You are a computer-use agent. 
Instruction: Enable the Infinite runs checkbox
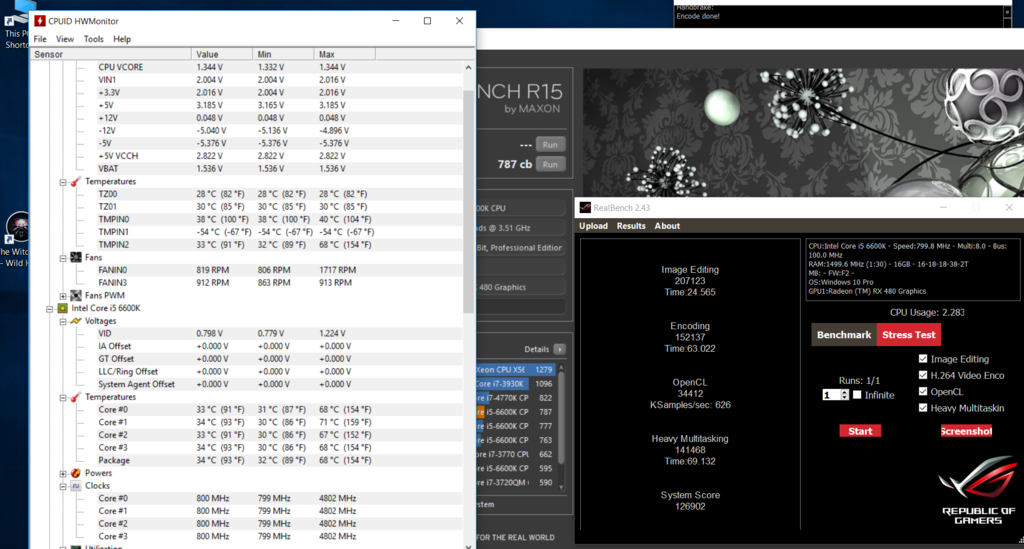tap(857, 394)
